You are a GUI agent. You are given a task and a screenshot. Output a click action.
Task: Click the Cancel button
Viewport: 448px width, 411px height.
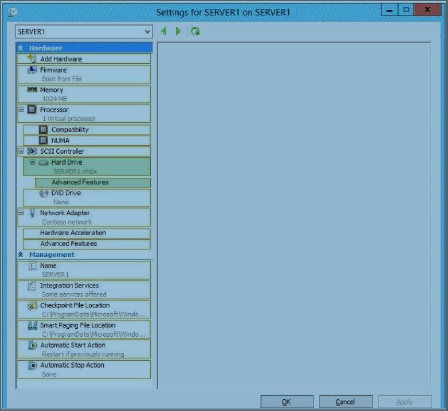click(346, 402)
